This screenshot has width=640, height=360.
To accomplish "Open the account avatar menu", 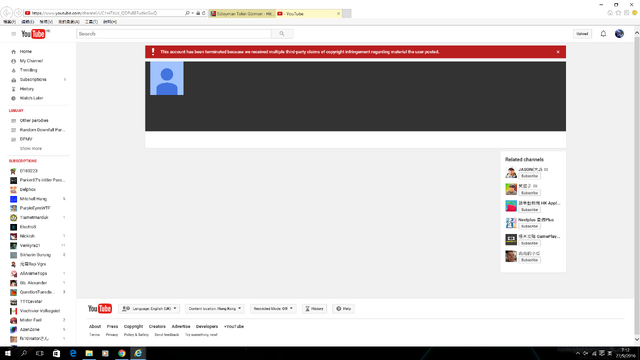I will 619,34.
